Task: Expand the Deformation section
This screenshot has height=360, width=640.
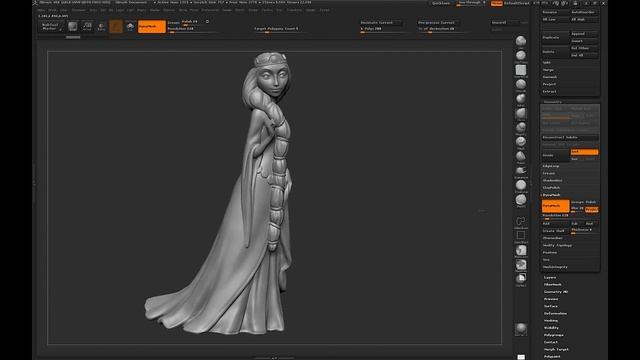Action: coord(555,313)
